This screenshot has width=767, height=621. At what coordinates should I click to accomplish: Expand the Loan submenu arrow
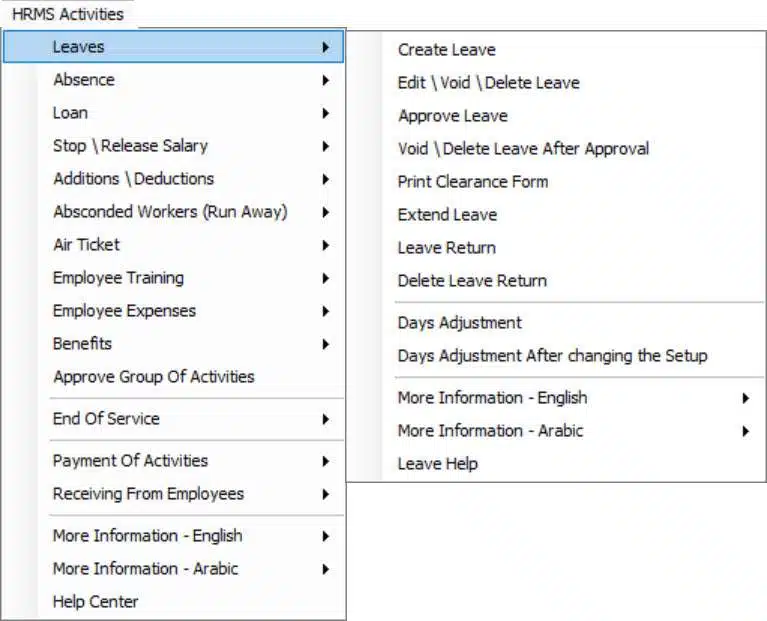pyautogui.click(x=325, y=113)
